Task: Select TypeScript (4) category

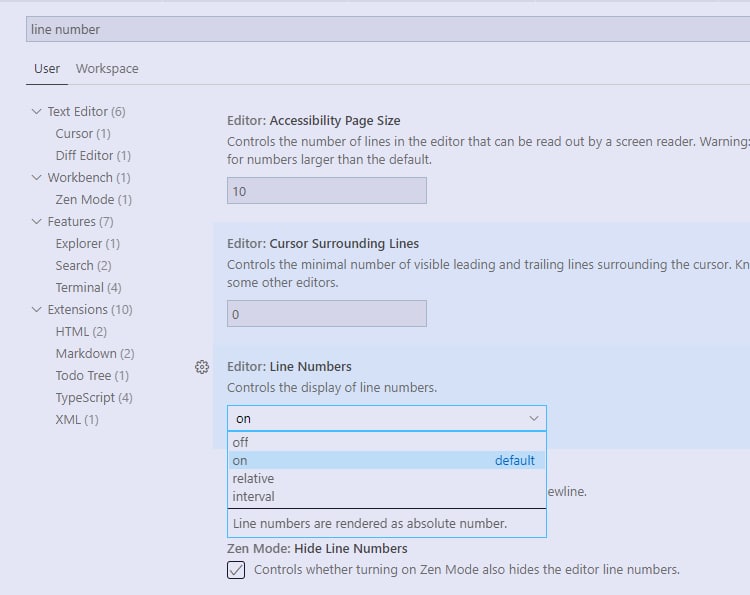Action: pos(94,397)
